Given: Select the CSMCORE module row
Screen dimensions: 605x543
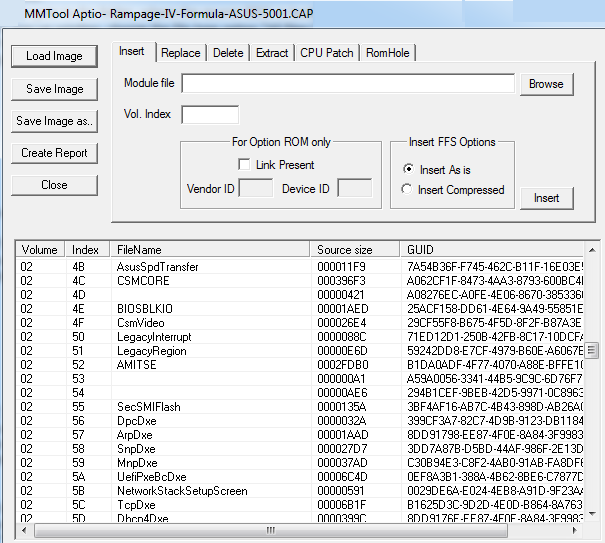Looking at the screenshot, I should pos(300,281).
